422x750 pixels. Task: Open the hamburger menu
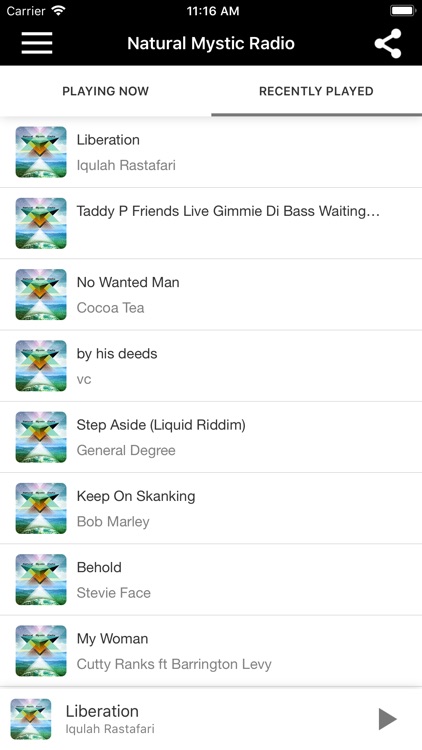point(37,43)
